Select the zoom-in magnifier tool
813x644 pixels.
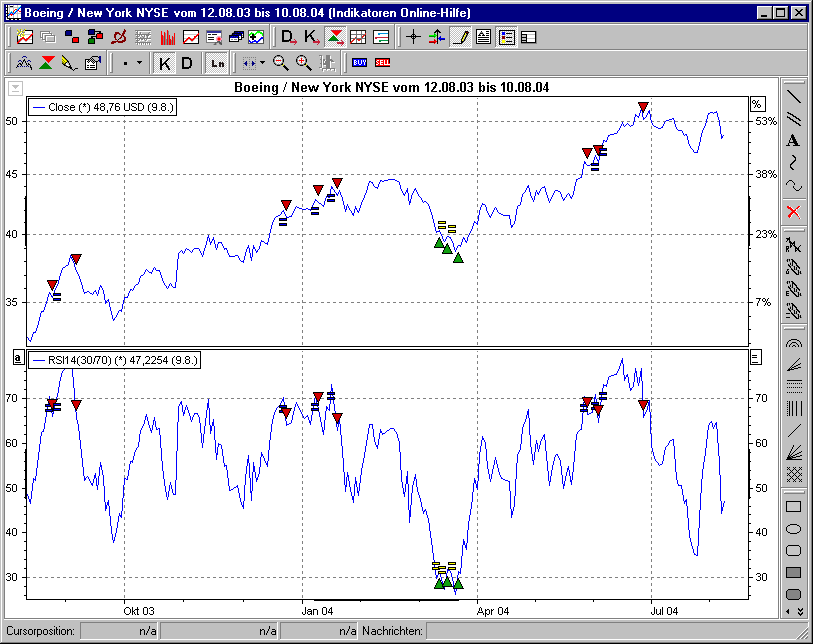[x=303, y=62]
